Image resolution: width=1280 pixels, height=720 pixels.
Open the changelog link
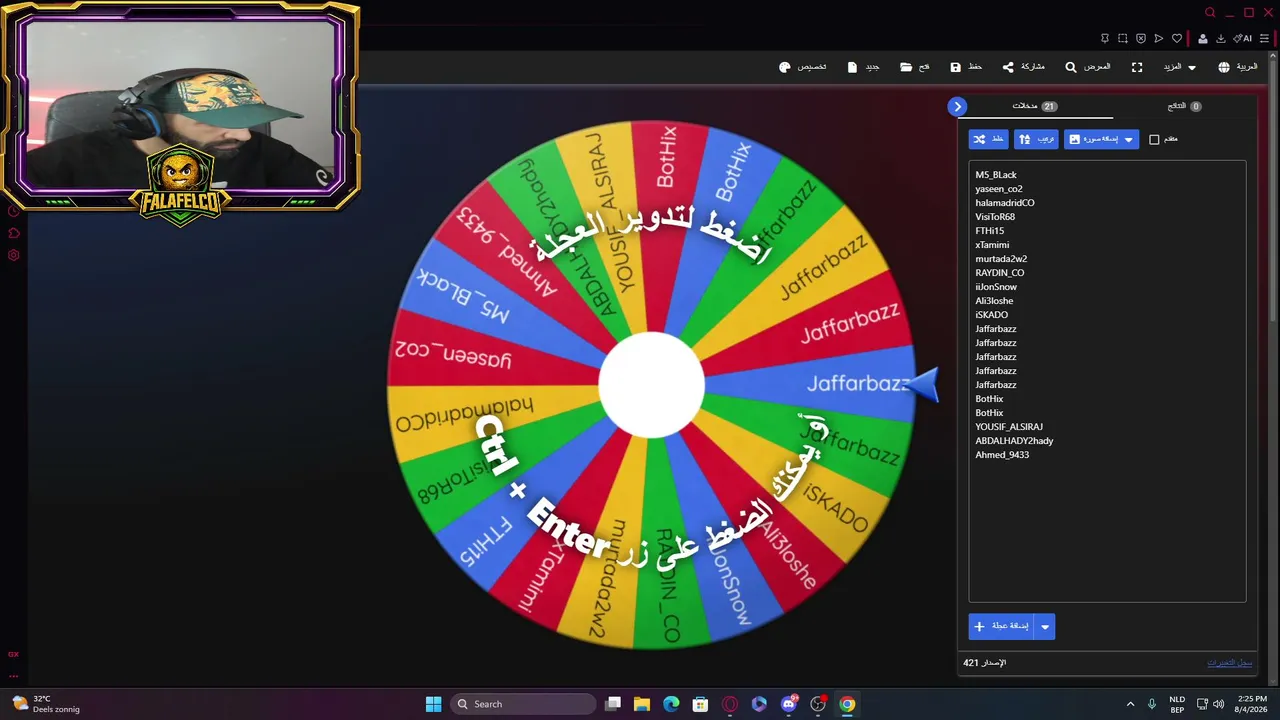(x=1229, y=662)
